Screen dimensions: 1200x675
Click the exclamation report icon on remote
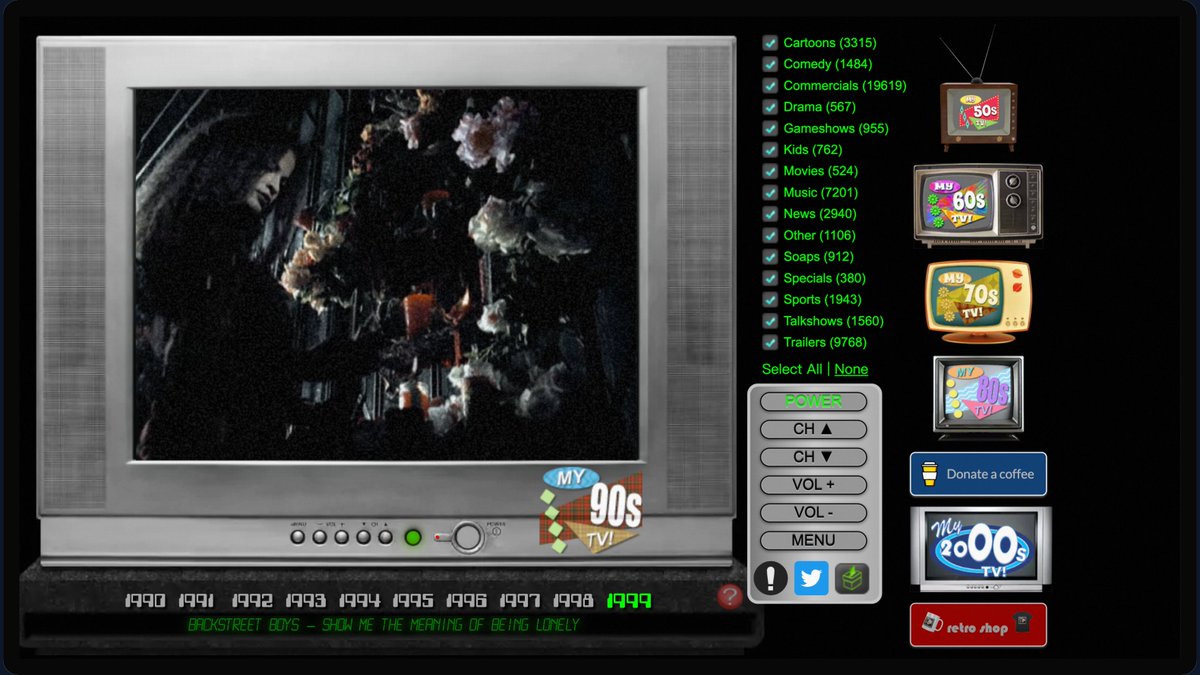point(770,578)
